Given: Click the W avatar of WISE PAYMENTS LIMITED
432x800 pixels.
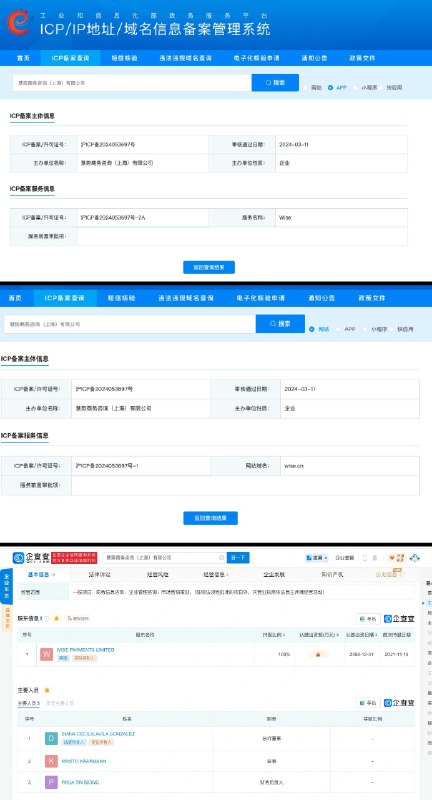Looking at the screenshot, I should click(47, 654).
